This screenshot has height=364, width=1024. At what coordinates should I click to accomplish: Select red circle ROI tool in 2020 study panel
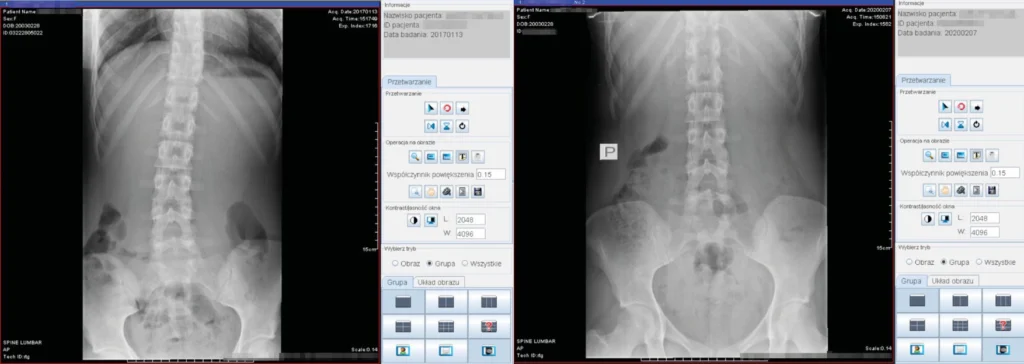961,107
